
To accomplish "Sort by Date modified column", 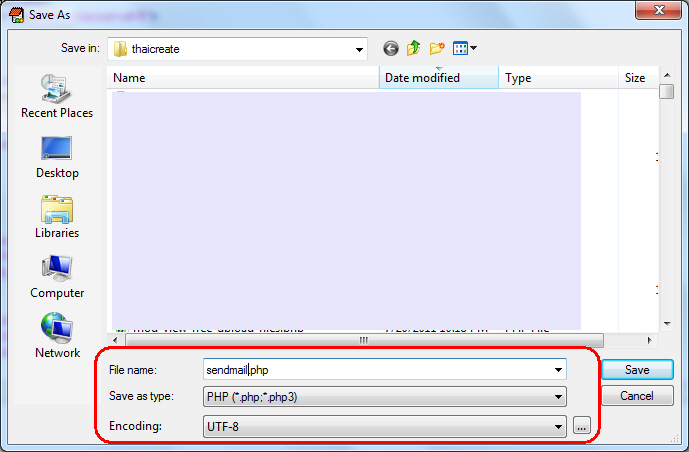I will pos(439,78).
